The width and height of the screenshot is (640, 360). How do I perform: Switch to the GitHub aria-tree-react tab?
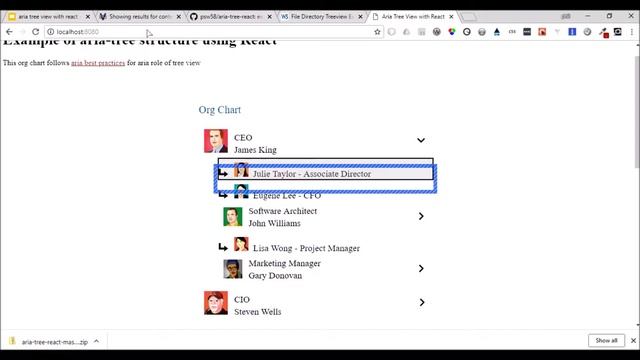pos(231,17)
